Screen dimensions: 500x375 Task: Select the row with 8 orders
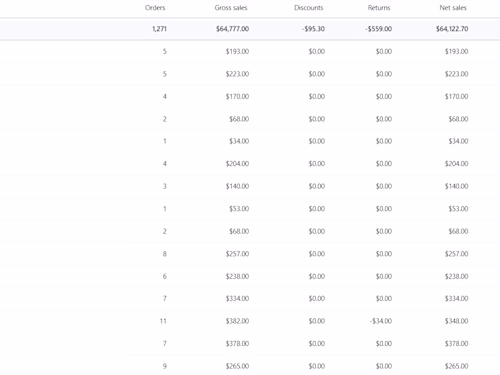pos(250,254)
